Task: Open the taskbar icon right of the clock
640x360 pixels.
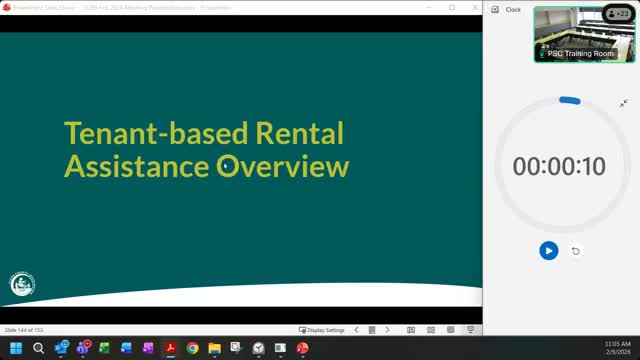Action: click(280, 348)
